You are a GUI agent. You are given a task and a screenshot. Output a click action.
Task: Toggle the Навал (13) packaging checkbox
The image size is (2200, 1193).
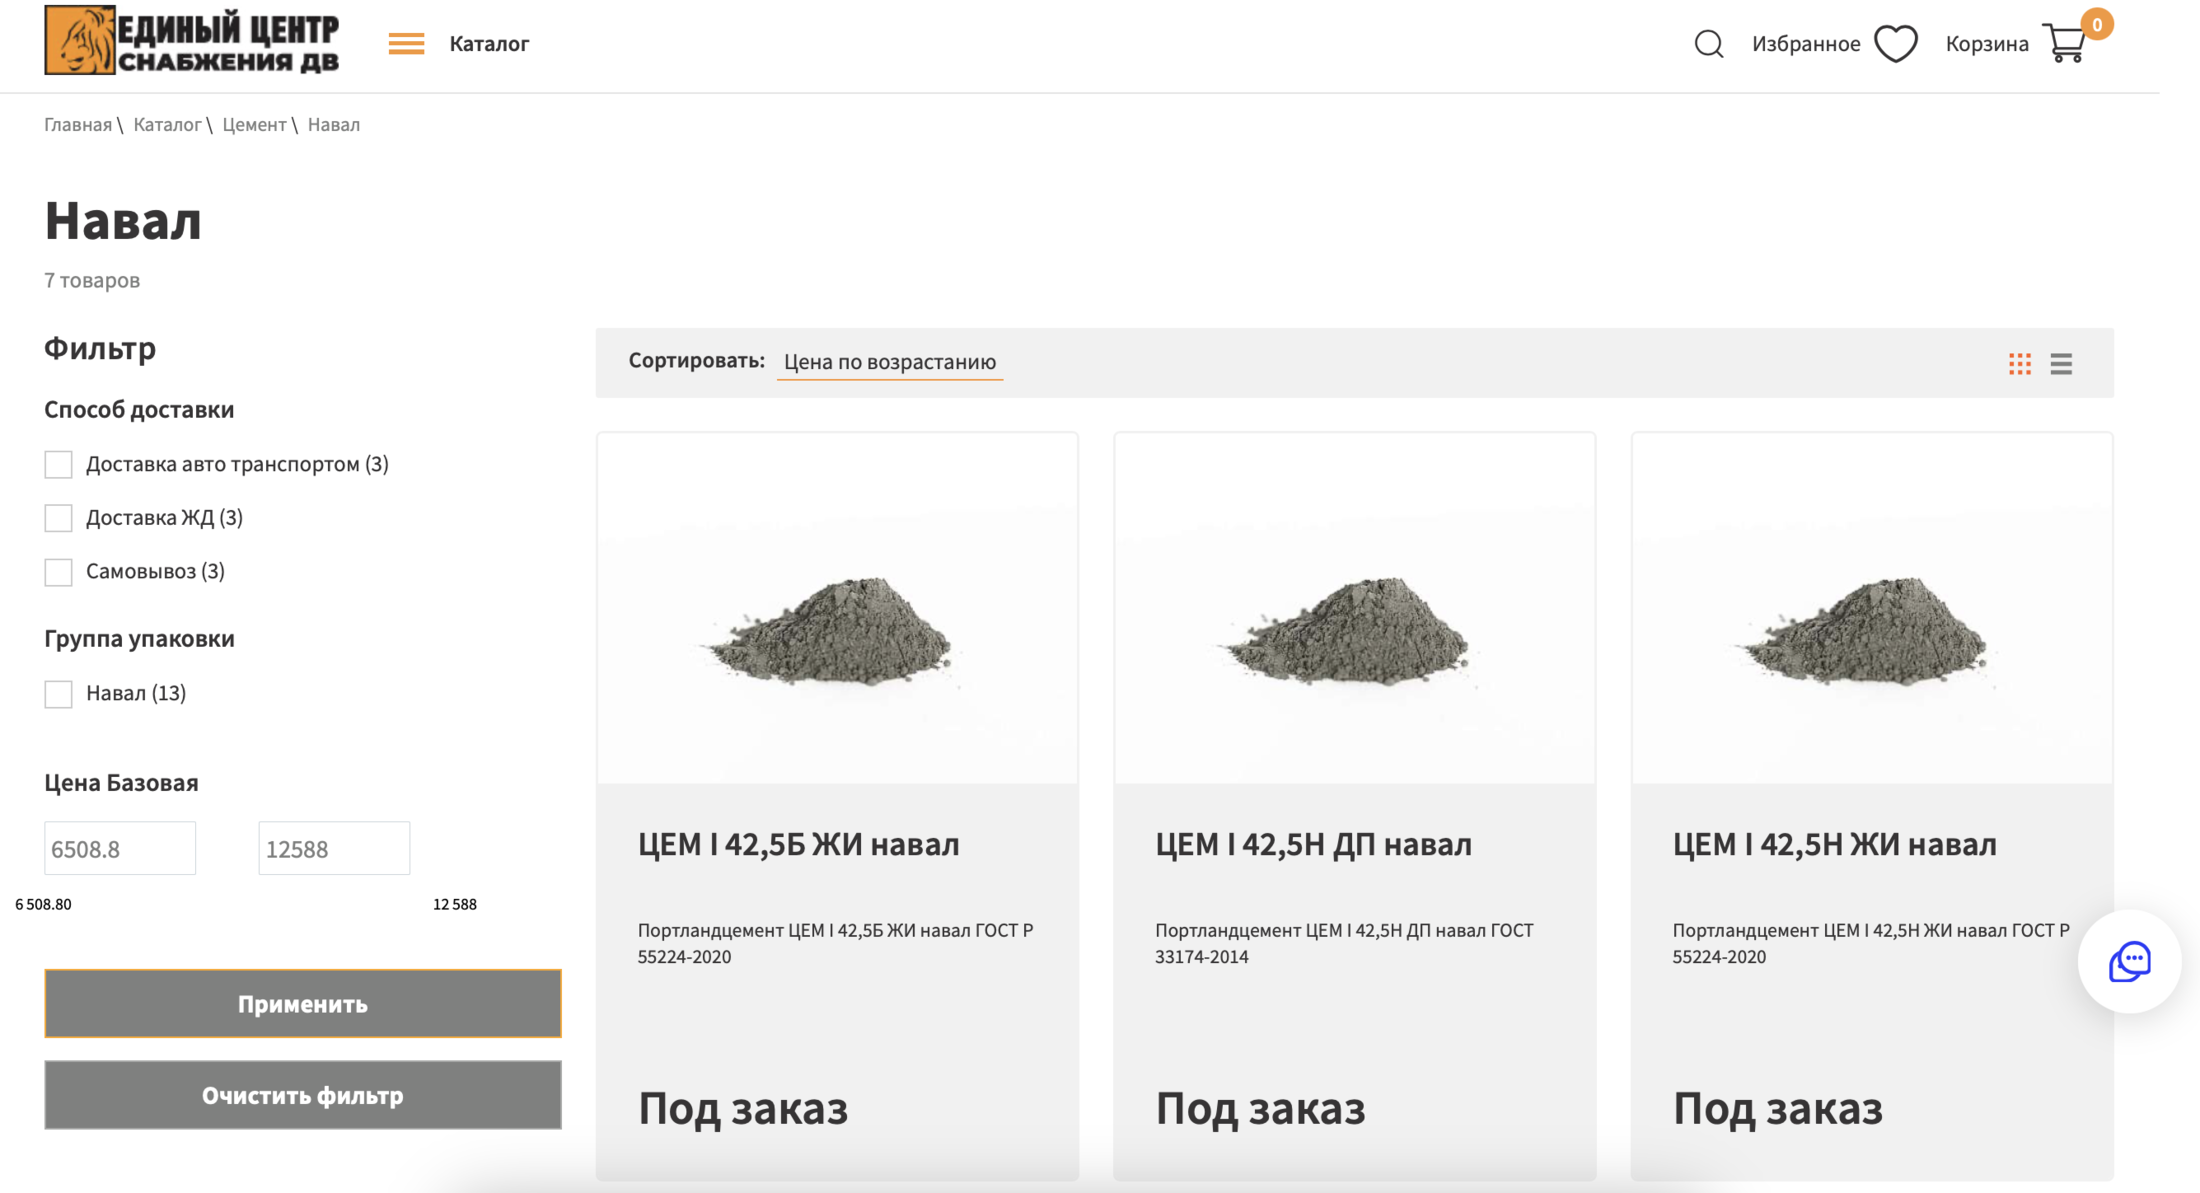(59, 694)
